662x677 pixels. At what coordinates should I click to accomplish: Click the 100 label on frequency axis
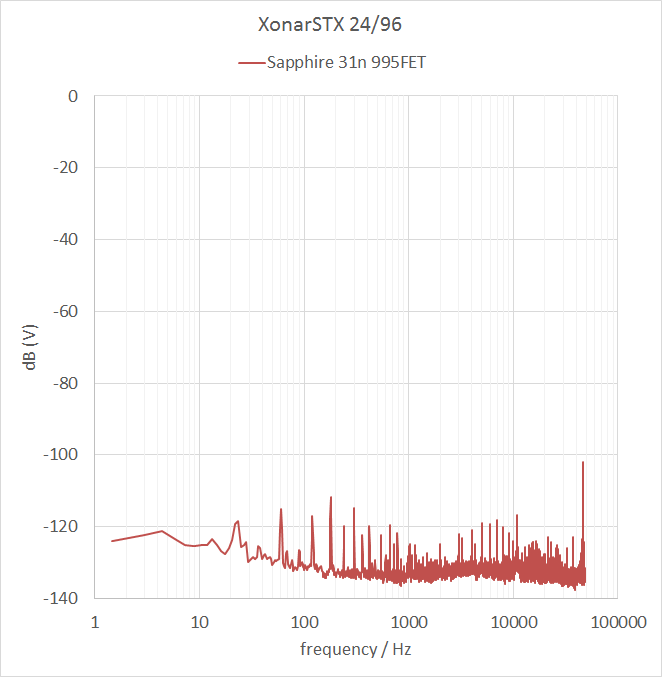(x=304, y=623)
